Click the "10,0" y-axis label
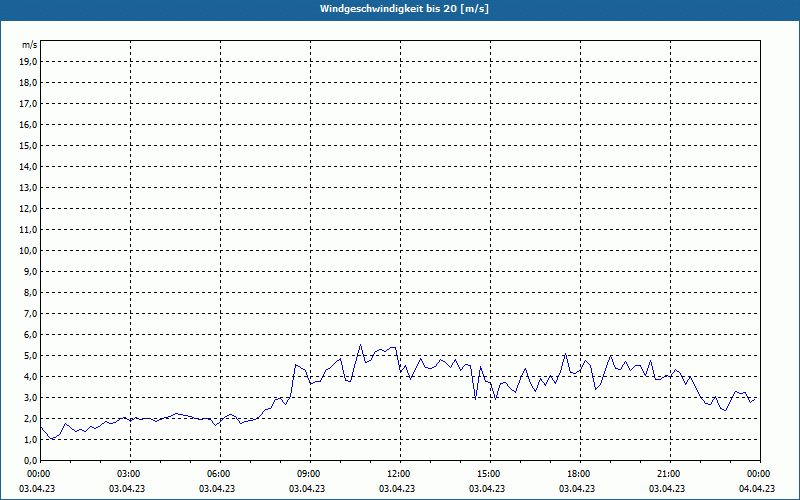 (x=28, y=251)
